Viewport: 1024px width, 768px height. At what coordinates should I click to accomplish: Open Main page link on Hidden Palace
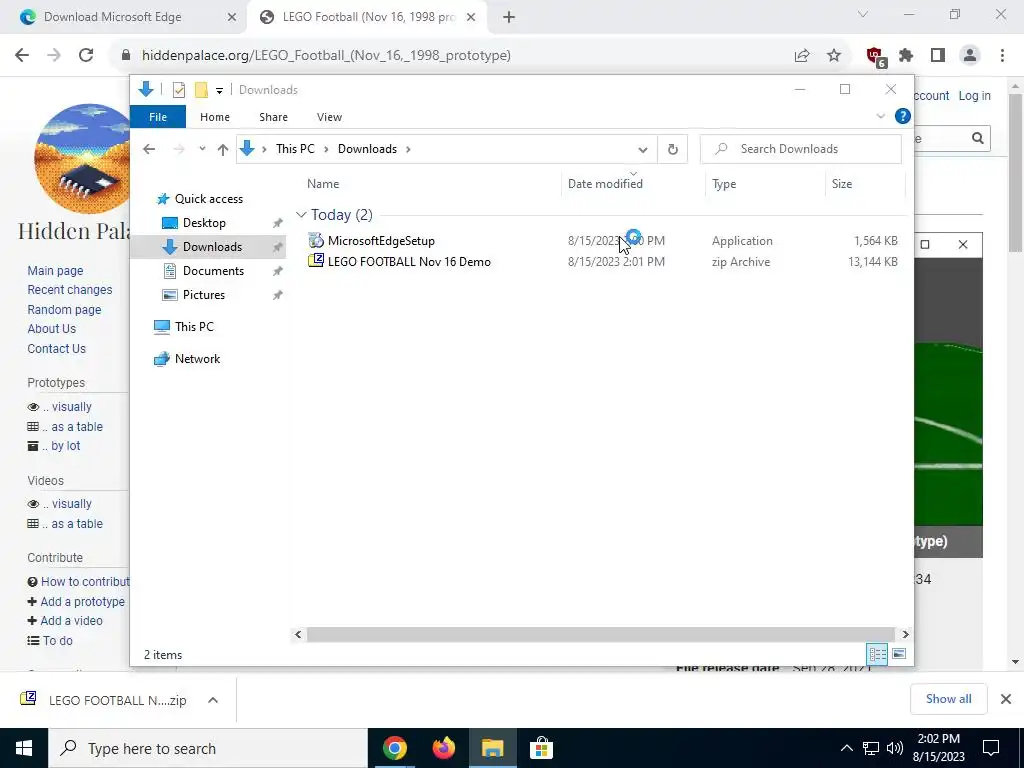tap(56, 270)
